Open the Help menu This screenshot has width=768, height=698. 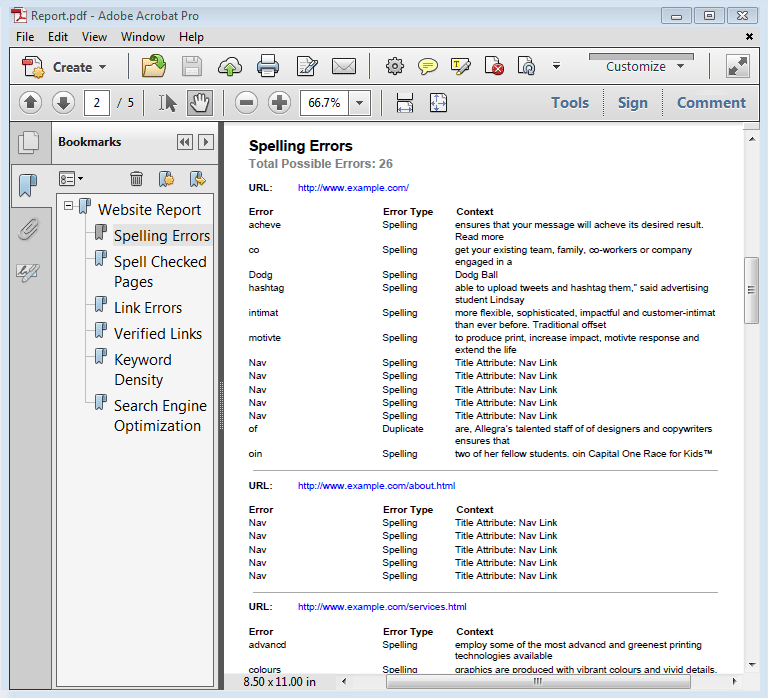tap(191, 37)
